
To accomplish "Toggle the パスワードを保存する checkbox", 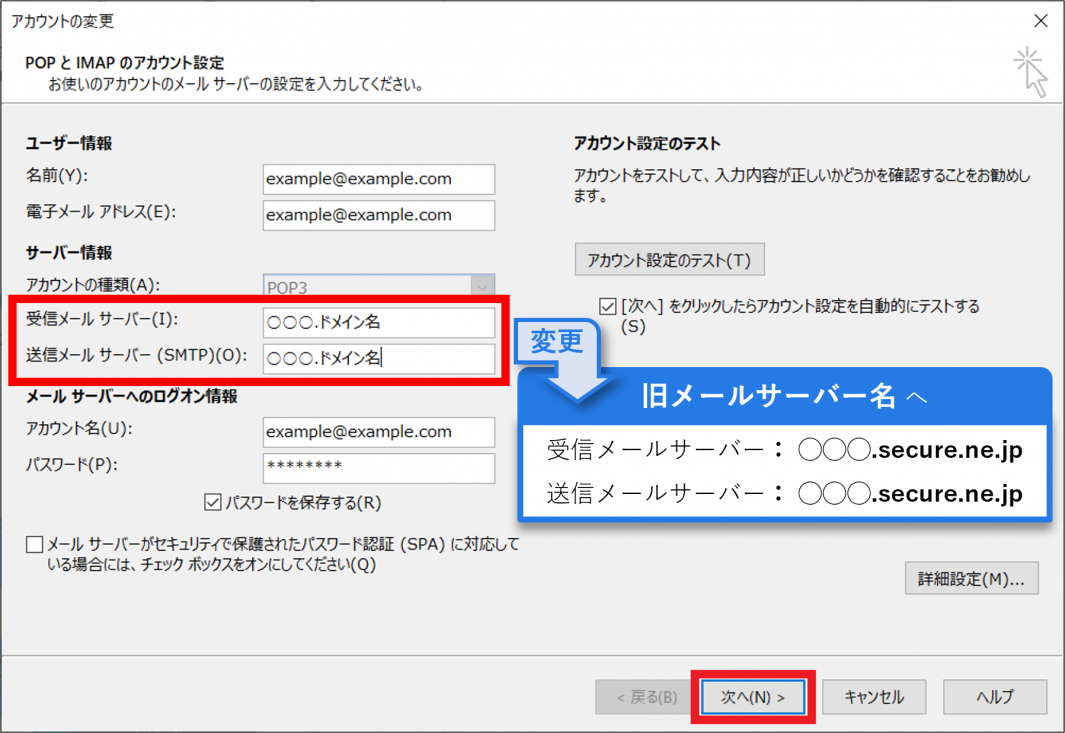I will pos(213,502).
